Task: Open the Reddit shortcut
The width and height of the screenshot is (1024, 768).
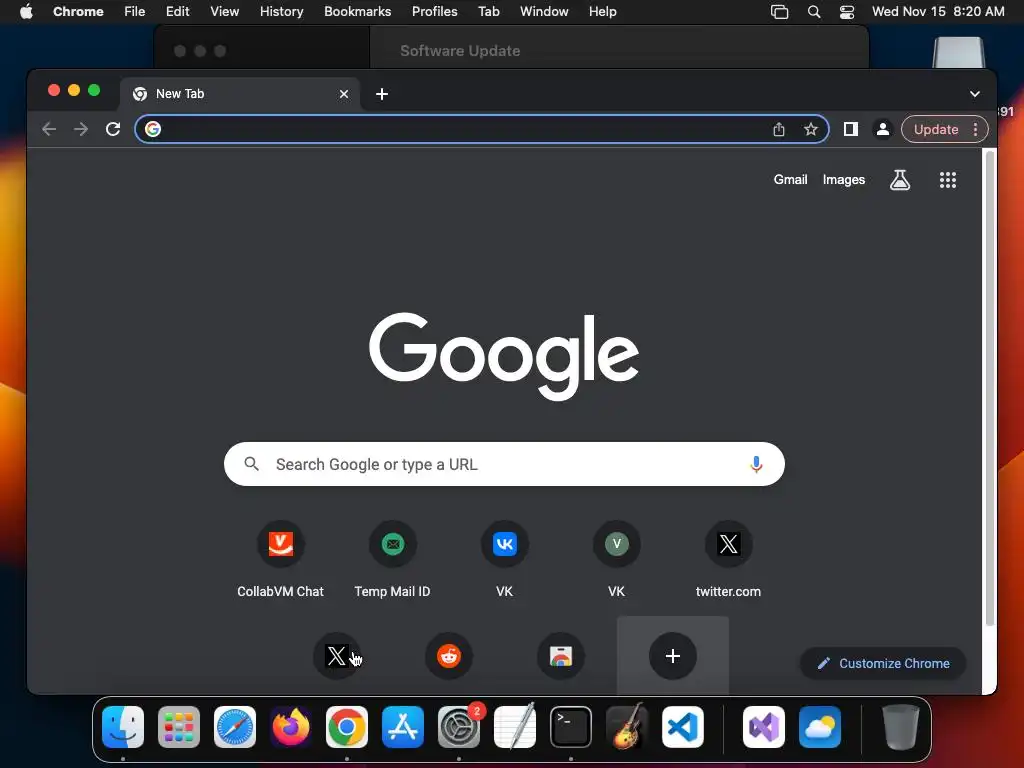Action: [x=449, y=656]
